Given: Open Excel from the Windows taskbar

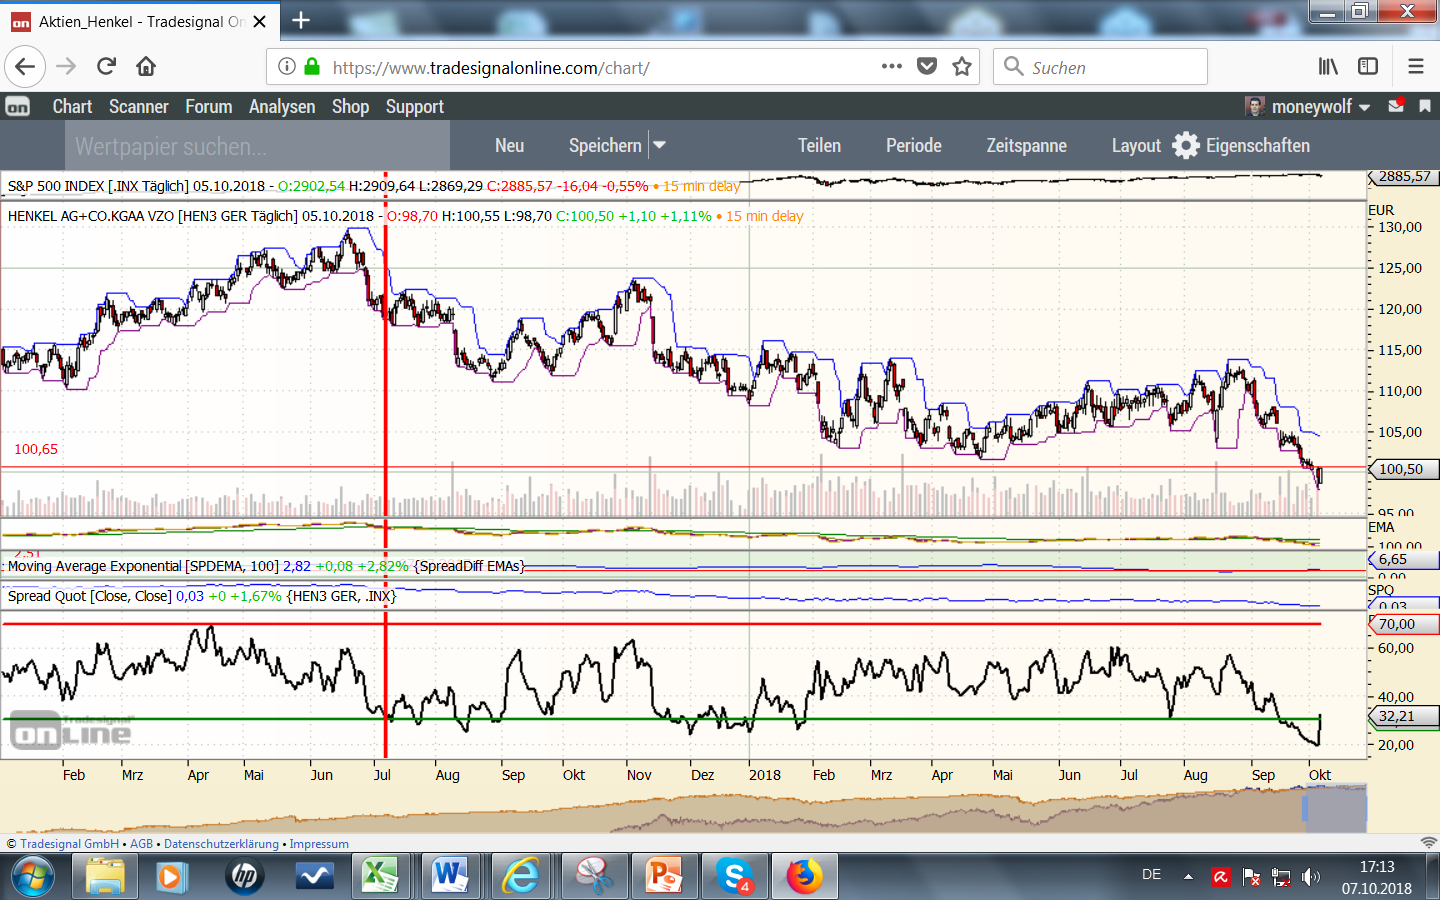Looking at the screenshot, I should (379, 877).
